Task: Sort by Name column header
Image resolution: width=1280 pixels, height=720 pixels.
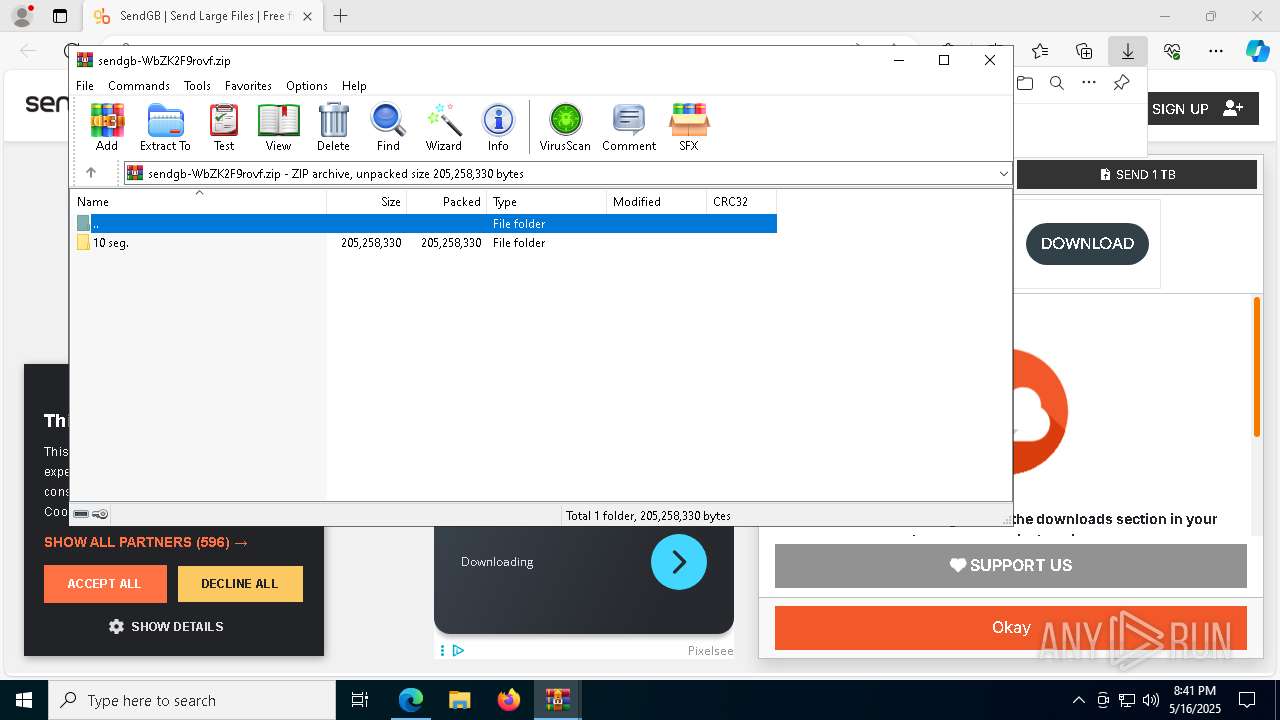Action: tap(199, 202)
